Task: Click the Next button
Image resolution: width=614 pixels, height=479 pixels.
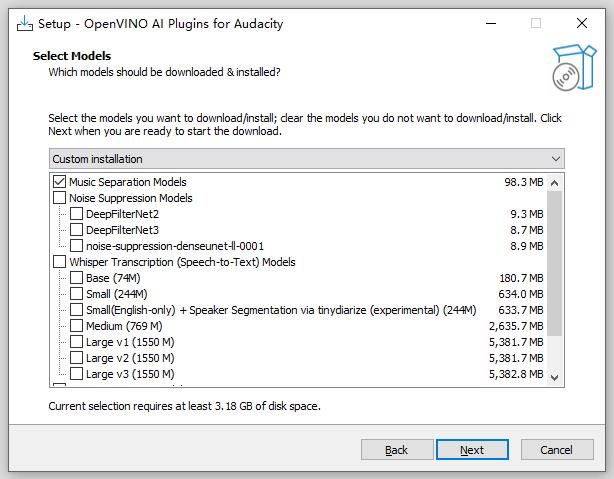Action: pos(472,450)
